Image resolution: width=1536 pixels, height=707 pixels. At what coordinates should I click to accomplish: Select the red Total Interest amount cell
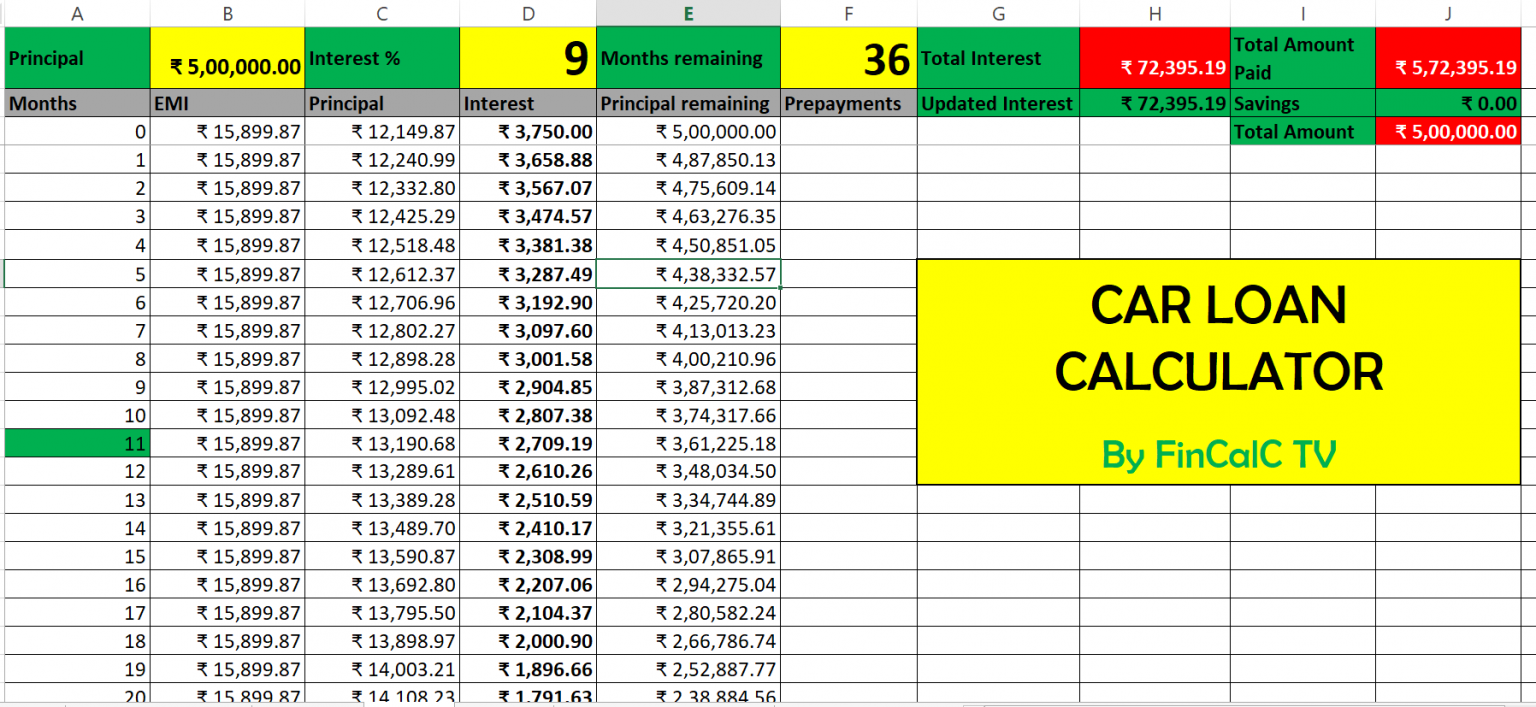click(1155, 57)
